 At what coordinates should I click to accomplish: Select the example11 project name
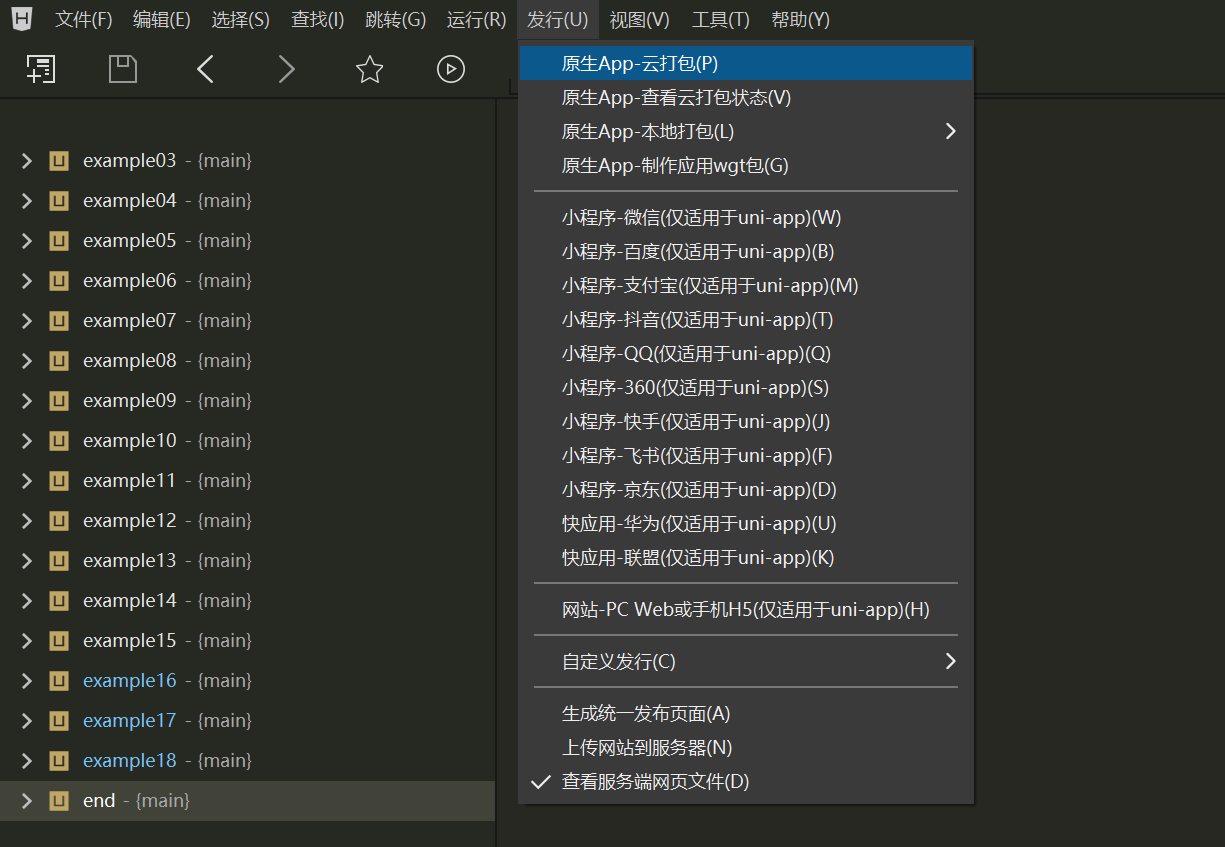(x=130, y=481)
